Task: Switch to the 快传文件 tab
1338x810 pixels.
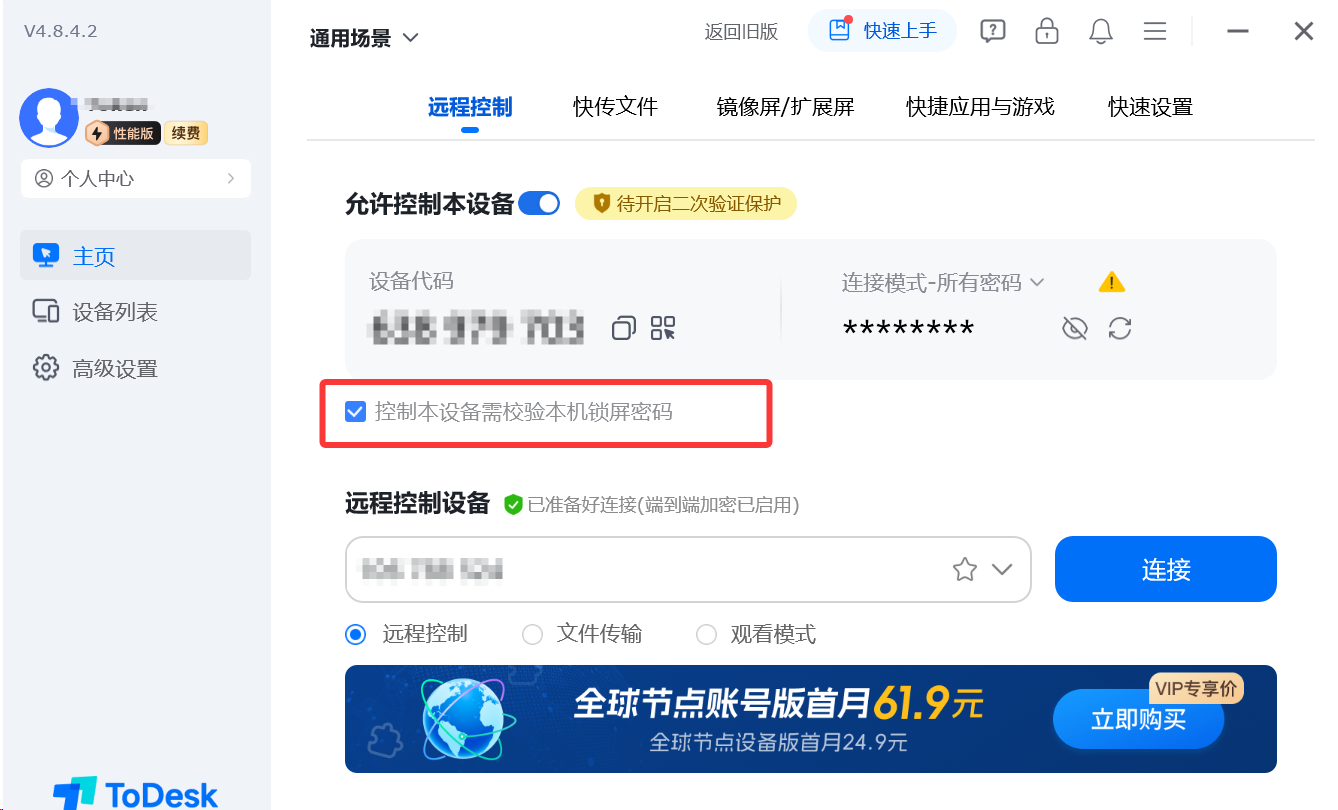Action: point(616,107)
